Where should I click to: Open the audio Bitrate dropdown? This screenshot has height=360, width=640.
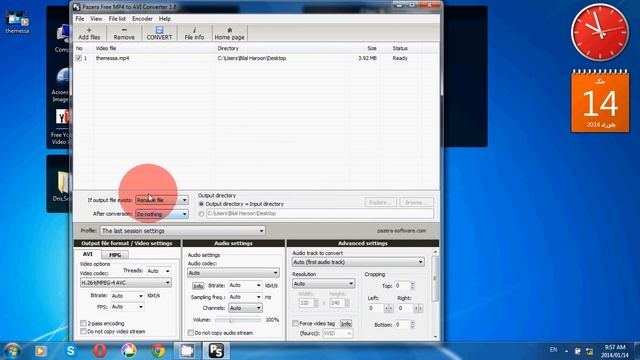coord(245,285)
